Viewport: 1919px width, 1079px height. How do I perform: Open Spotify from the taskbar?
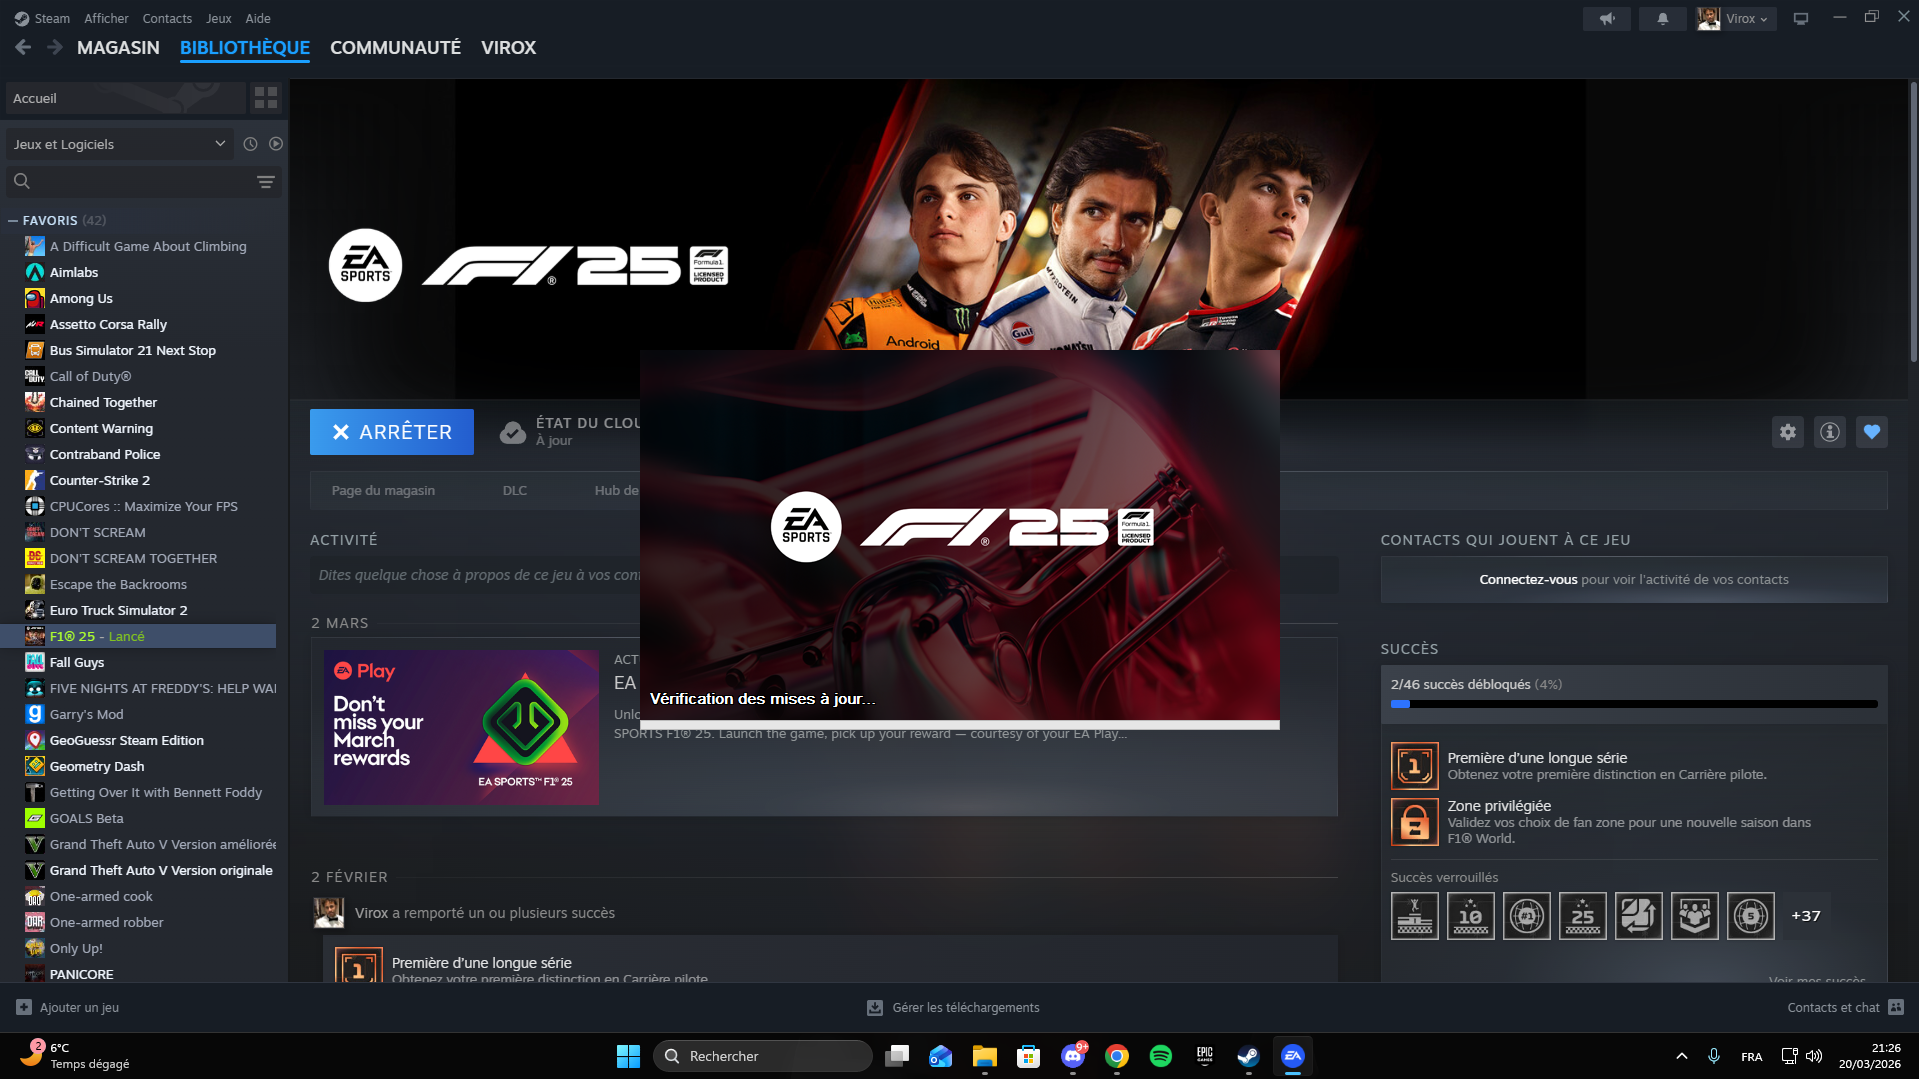pyautogui.click(x=1160, y=1056)
